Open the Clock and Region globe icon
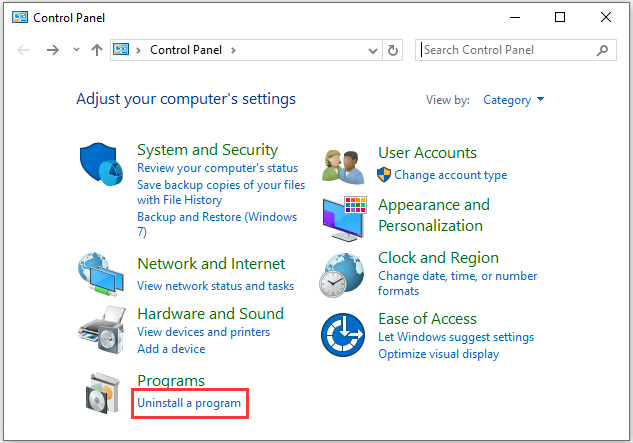Viewport: 633px width, 443px height. (x=342, y=275)
